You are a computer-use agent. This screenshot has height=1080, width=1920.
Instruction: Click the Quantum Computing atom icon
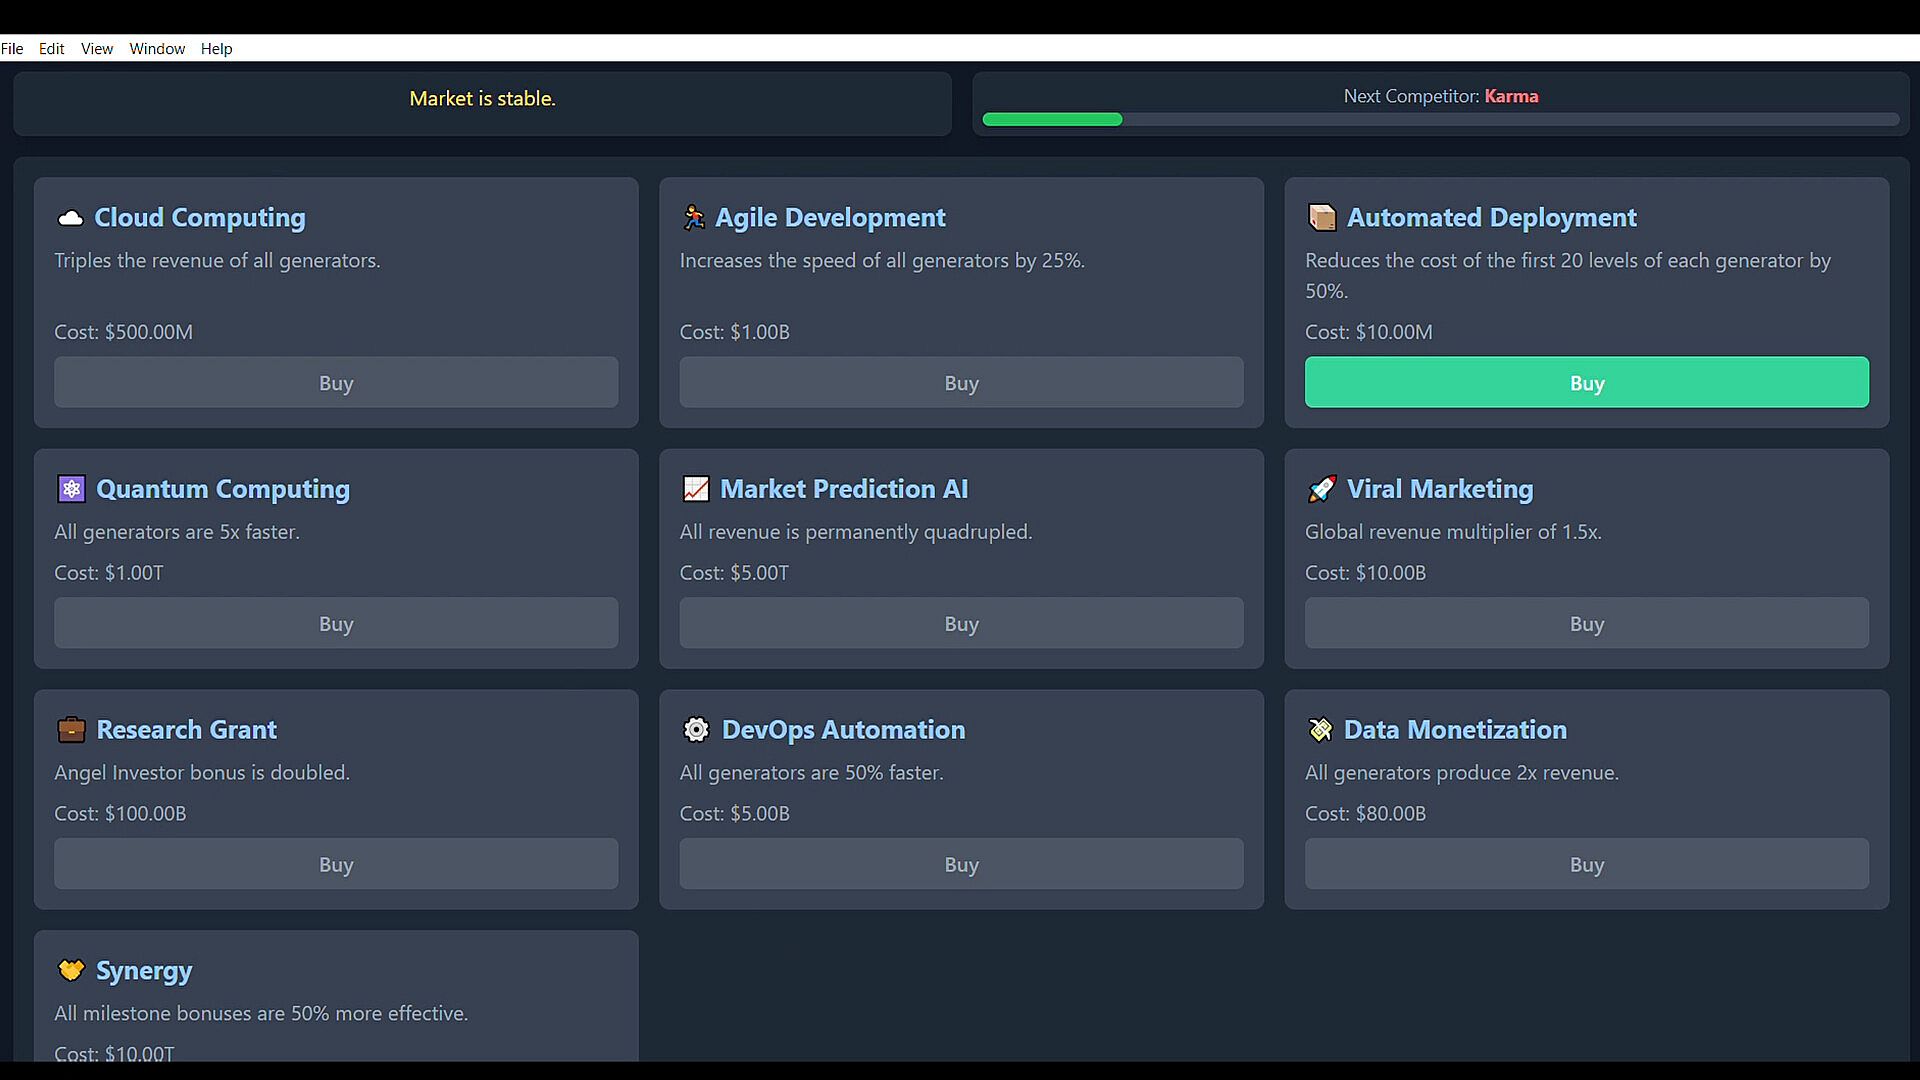point(71,489)
